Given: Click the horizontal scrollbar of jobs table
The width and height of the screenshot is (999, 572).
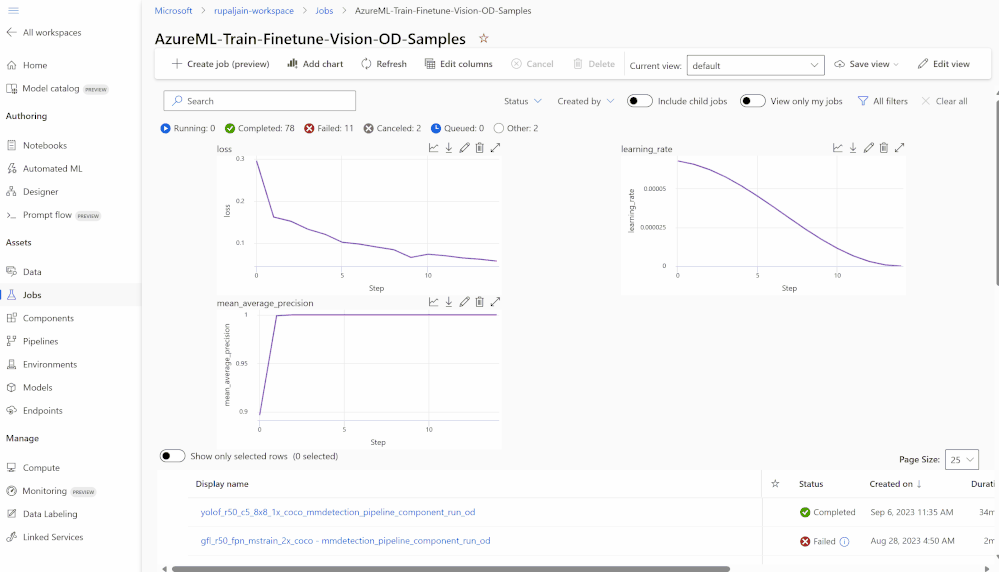Looking at the screenshot, I should pos(451,569).
